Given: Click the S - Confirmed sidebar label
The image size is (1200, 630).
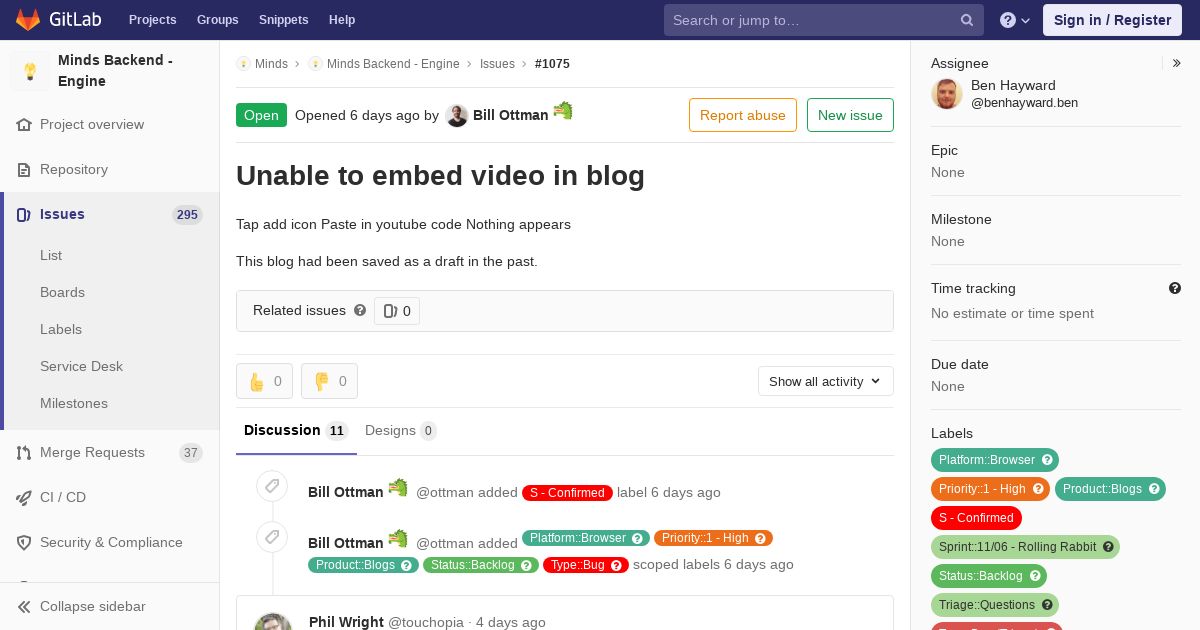Looking at the screenshot, I should click(976, 518).
